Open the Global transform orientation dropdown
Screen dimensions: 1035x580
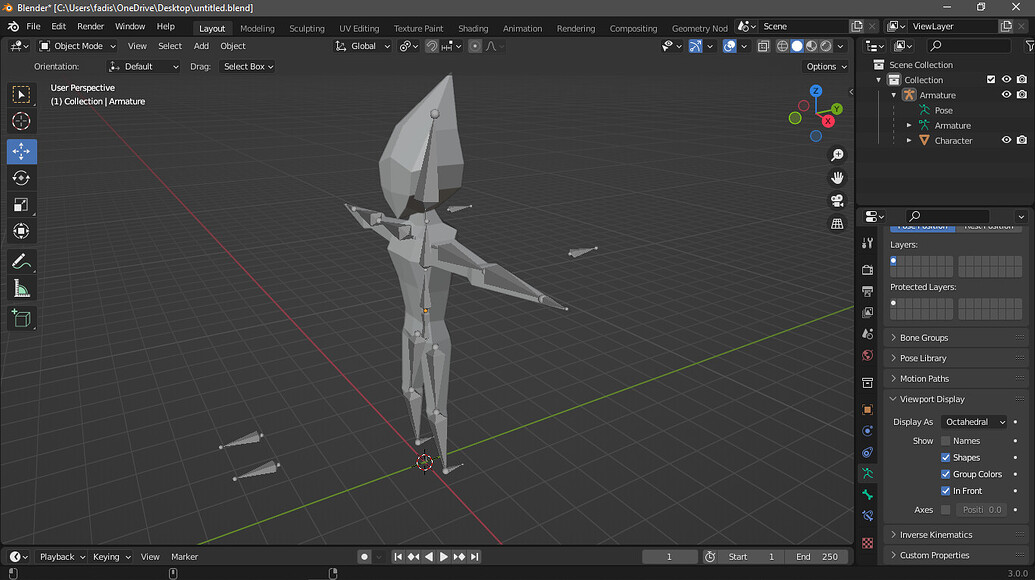click(x=363, y=46)
